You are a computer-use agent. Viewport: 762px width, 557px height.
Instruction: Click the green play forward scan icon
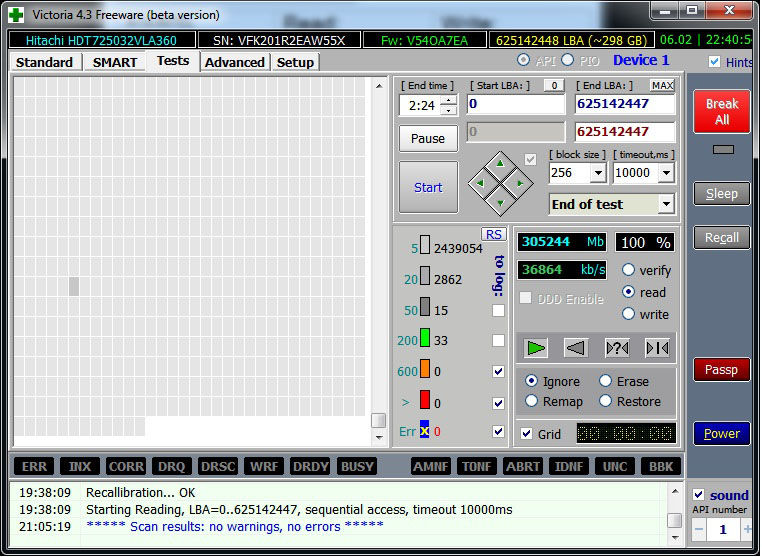[x=536, y=348]
